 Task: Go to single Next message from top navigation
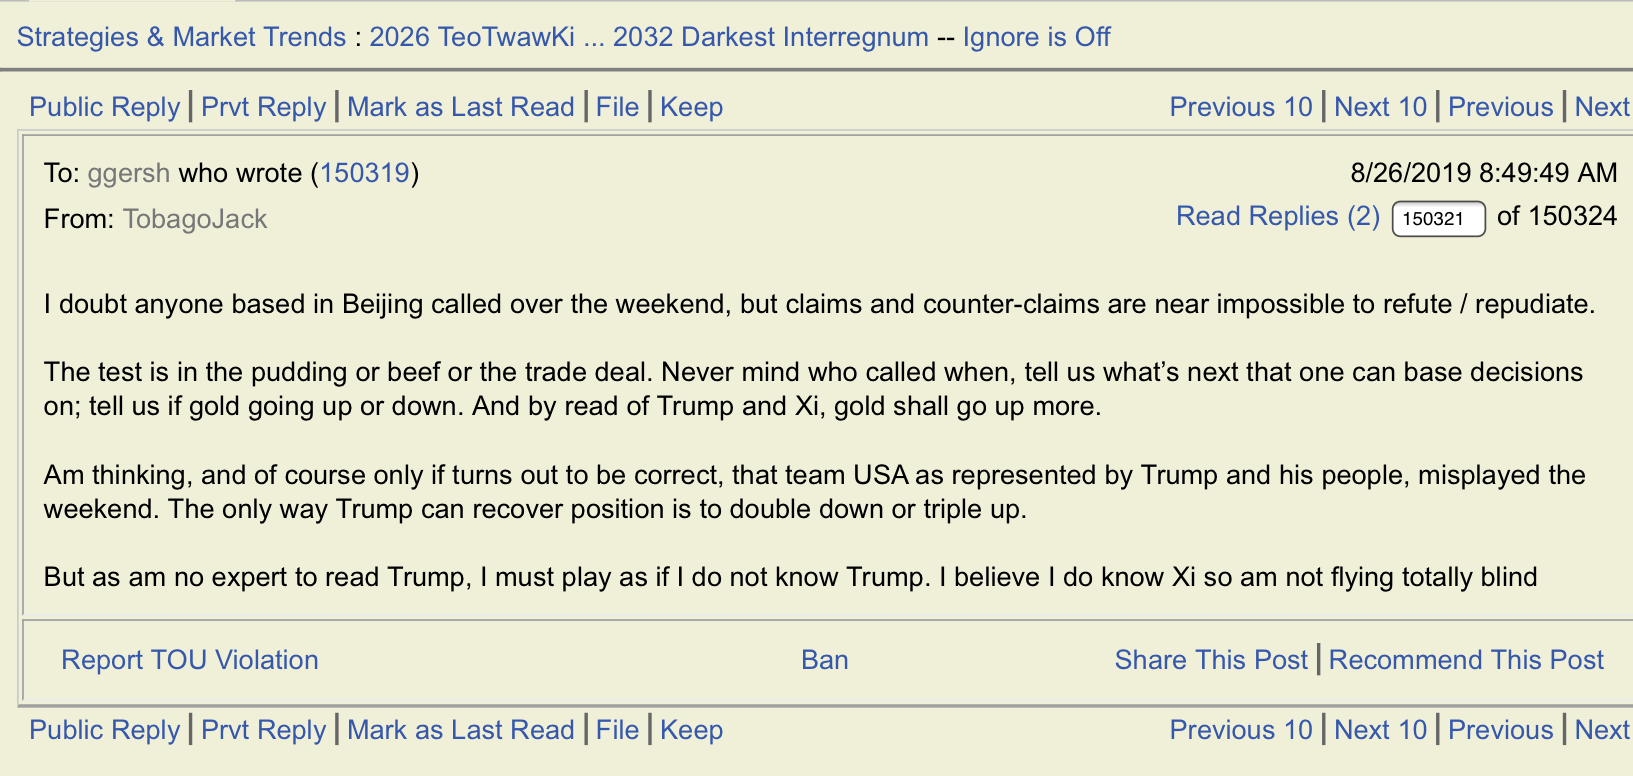pyautogui.click(x=1602, y=107)
